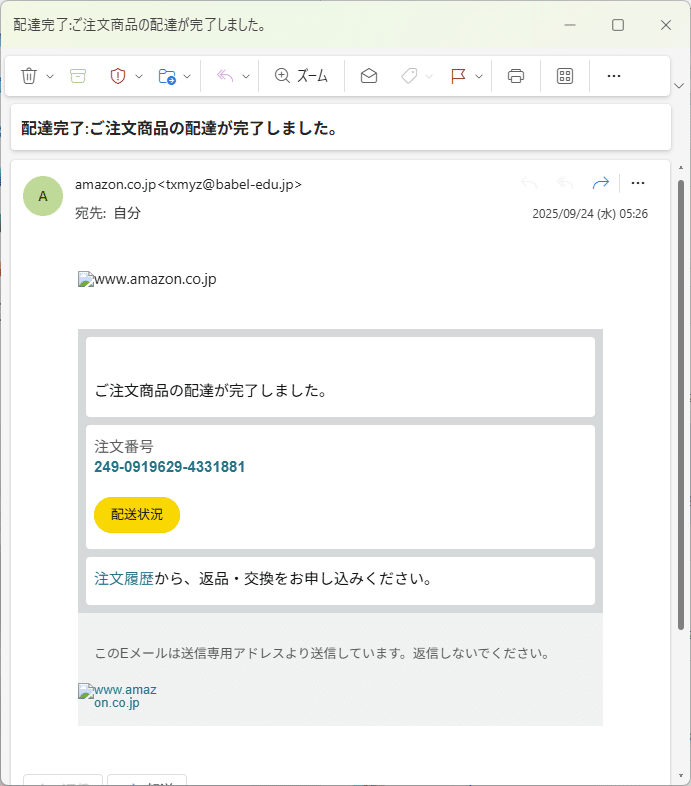
Task: Open the reply options dropdown
Action: pos(246,76)
